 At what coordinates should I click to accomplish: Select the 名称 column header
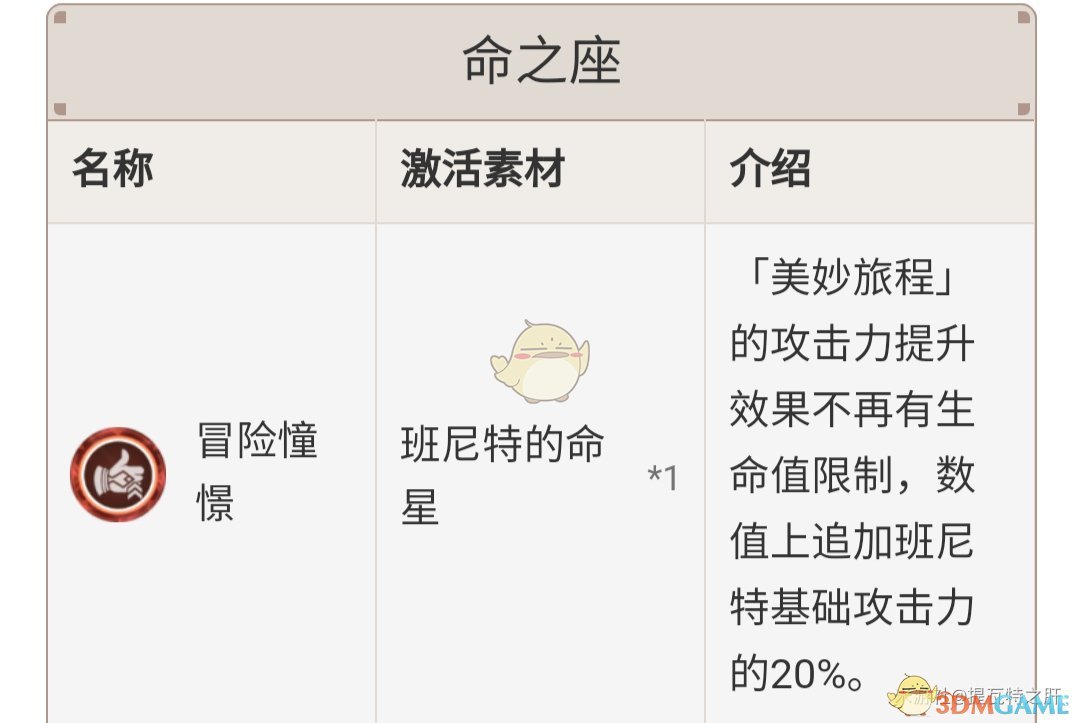[x=112, y=170]
